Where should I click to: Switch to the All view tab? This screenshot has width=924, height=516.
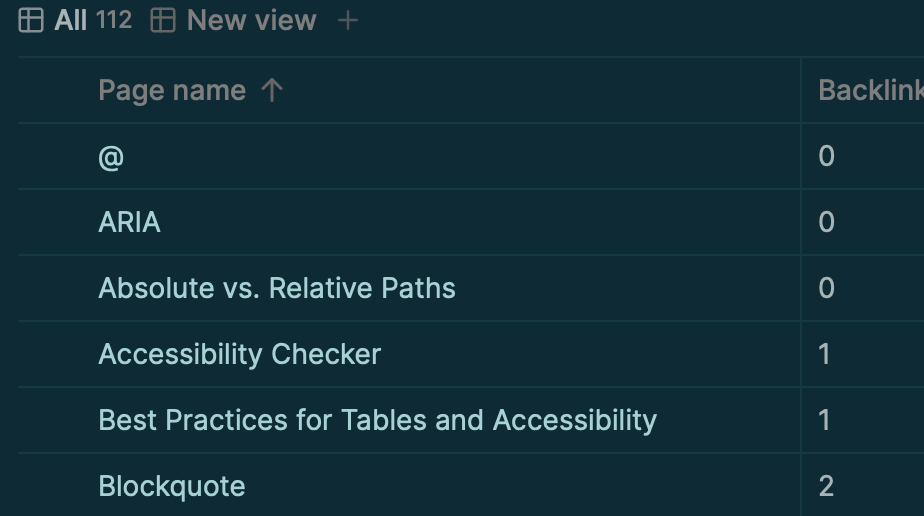pyautogui.click(x=70, y=20)
